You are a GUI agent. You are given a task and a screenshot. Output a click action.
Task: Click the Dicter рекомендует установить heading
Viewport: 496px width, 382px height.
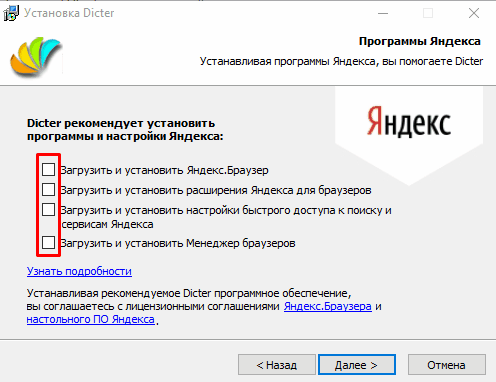coord(125,130)
